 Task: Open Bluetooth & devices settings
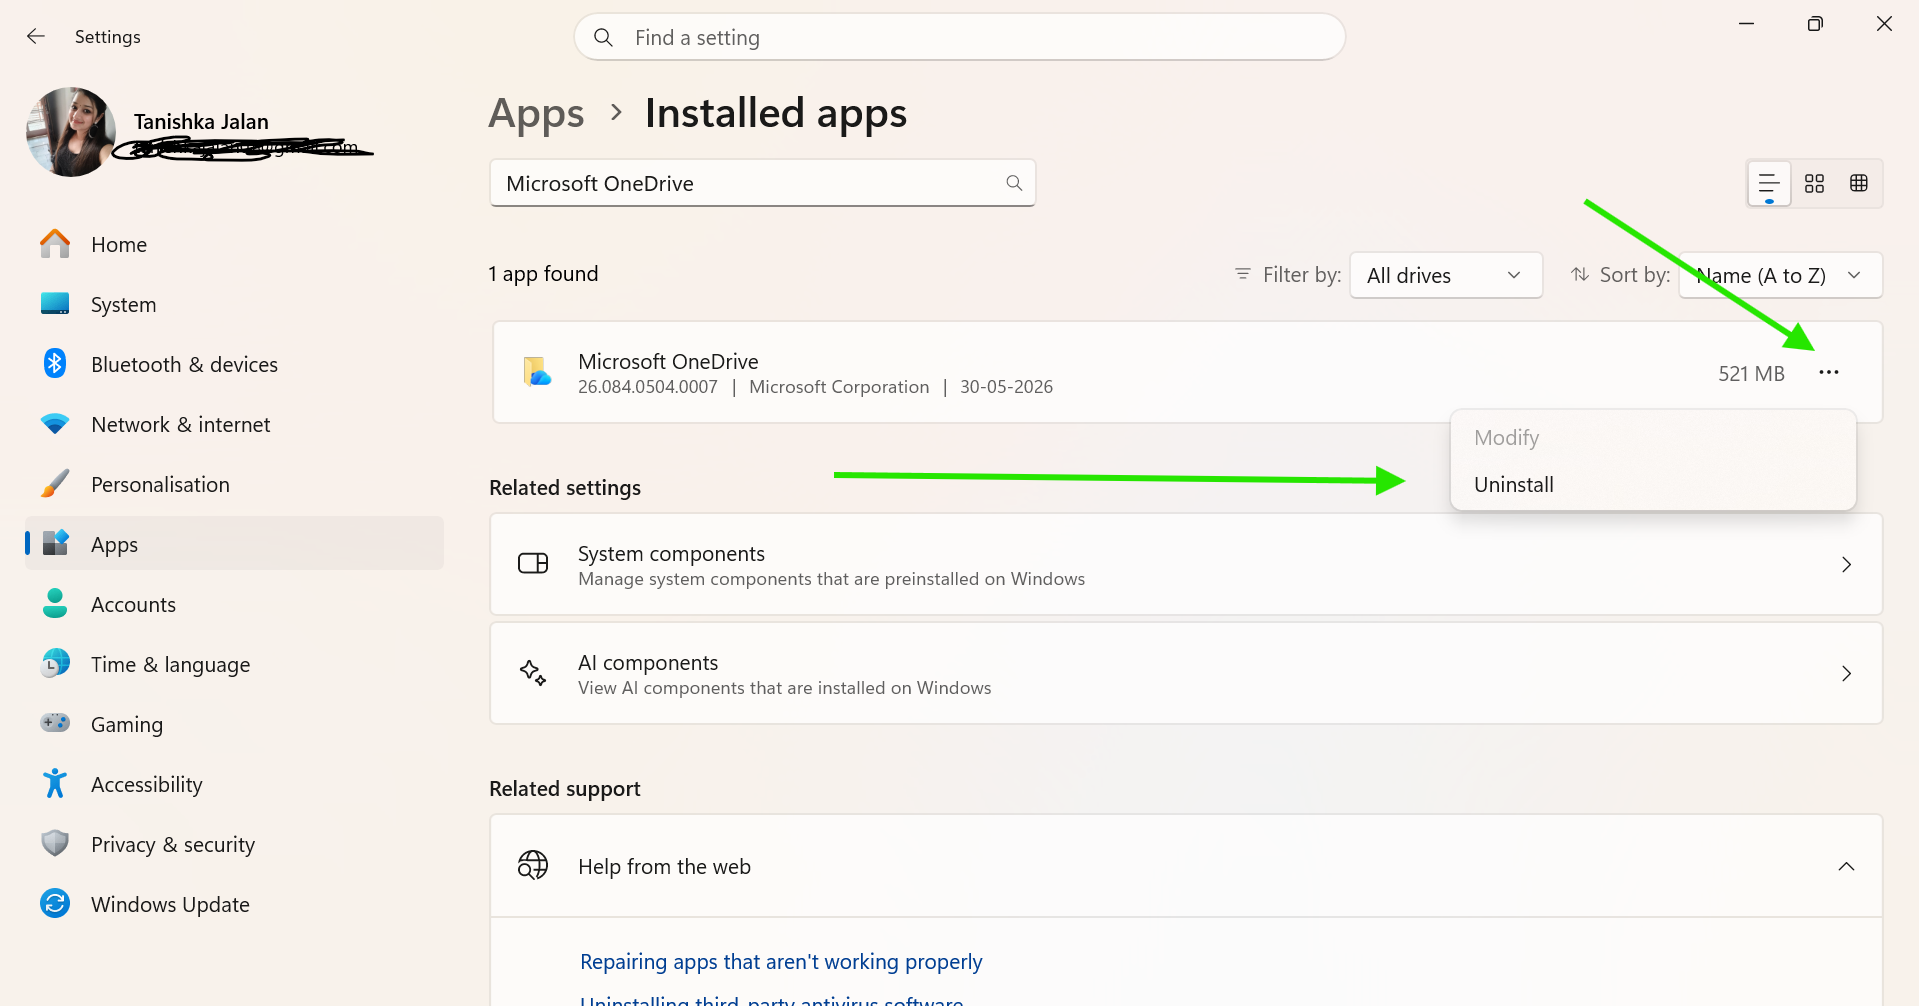click(x=184, y=365)
